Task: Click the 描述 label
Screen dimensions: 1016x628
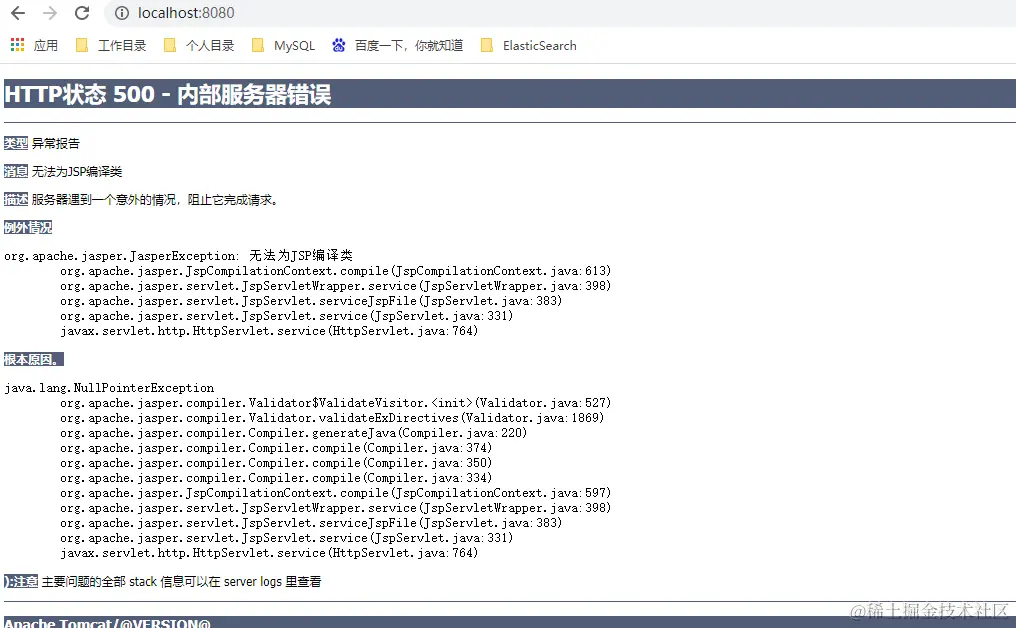Action: [16, 200]
